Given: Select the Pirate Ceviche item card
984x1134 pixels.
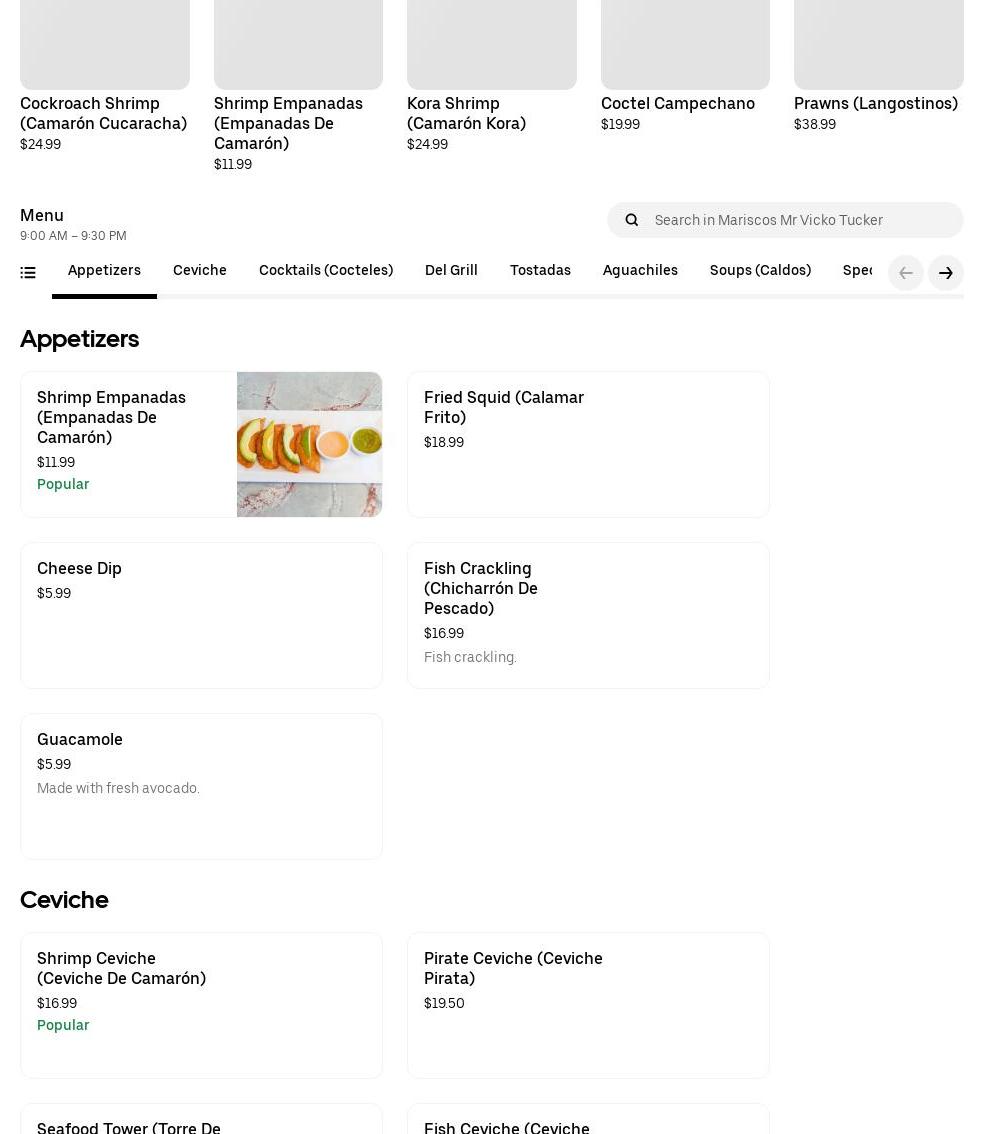Looking at the screenshot, I should (x=588, y=1005).
